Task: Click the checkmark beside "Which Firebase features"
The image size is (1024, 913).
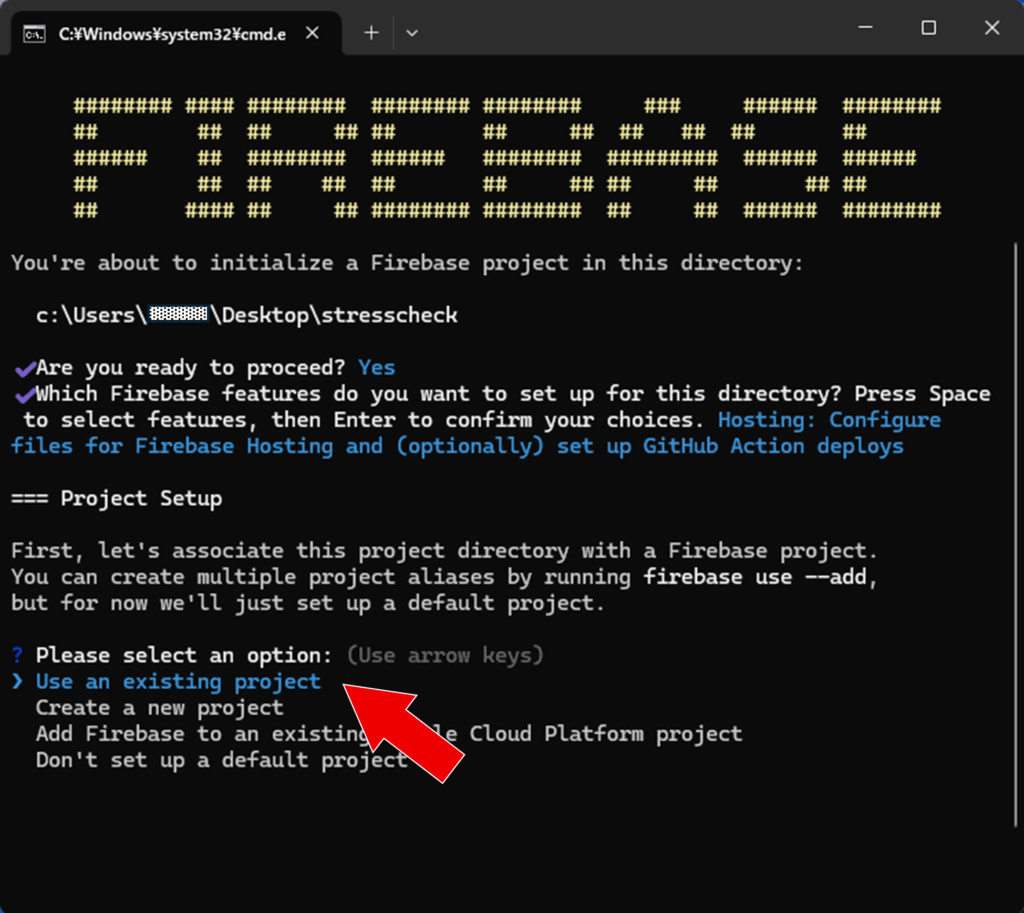Action: pyautogui.click(x=24, y=394)
